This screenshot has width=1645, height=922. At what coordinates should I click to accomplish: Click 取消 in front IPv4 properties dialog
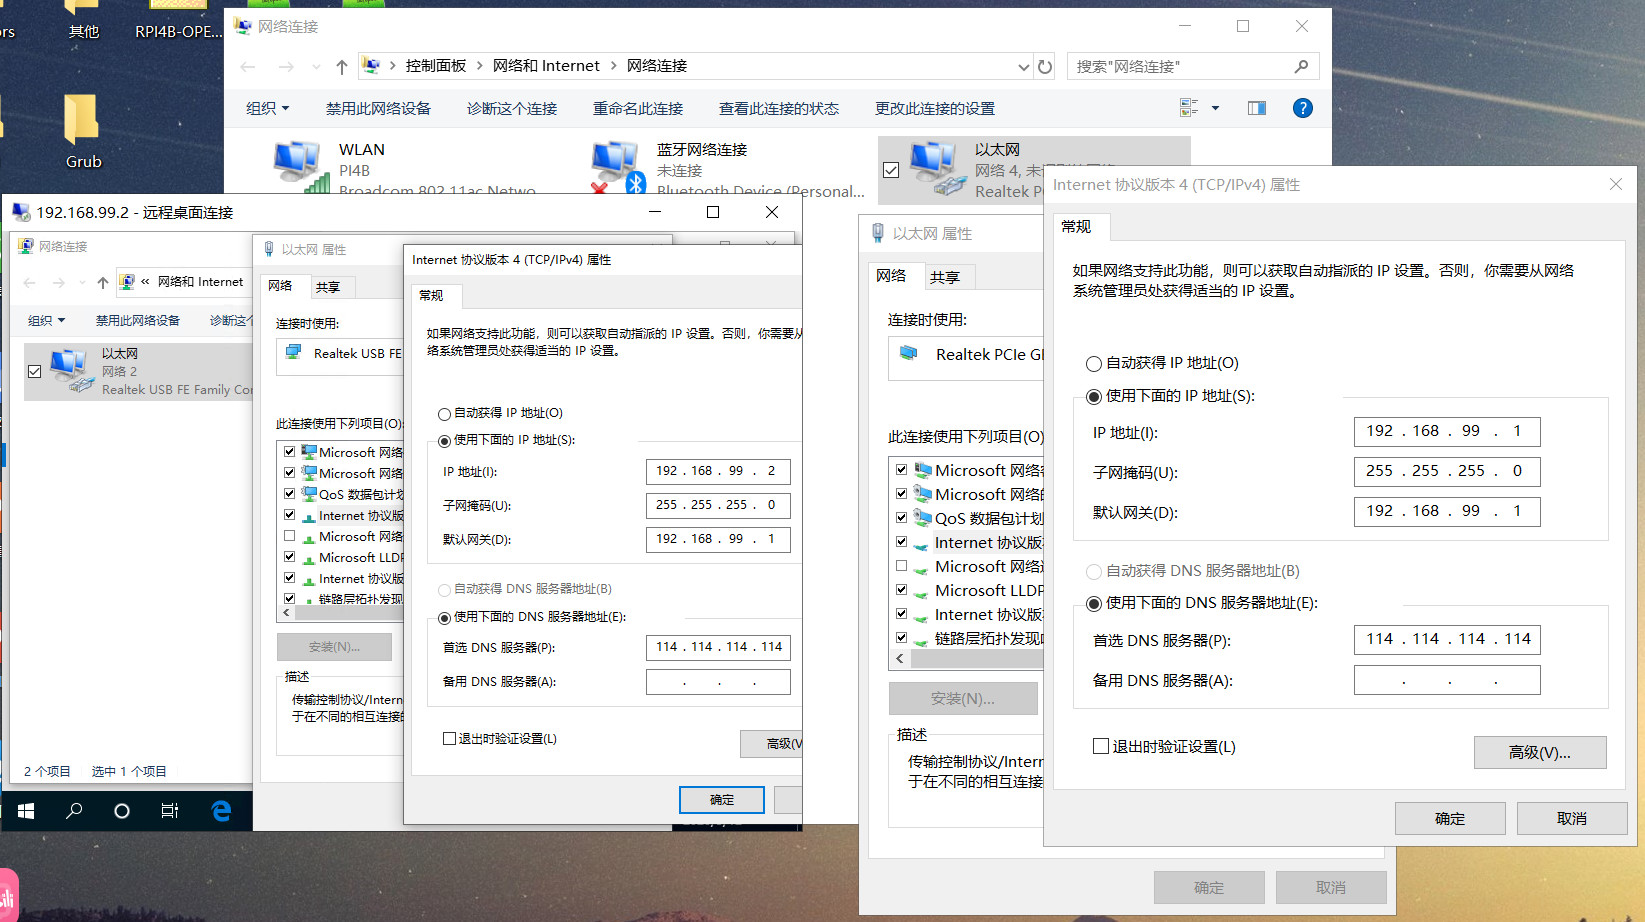pos(1572,818)
